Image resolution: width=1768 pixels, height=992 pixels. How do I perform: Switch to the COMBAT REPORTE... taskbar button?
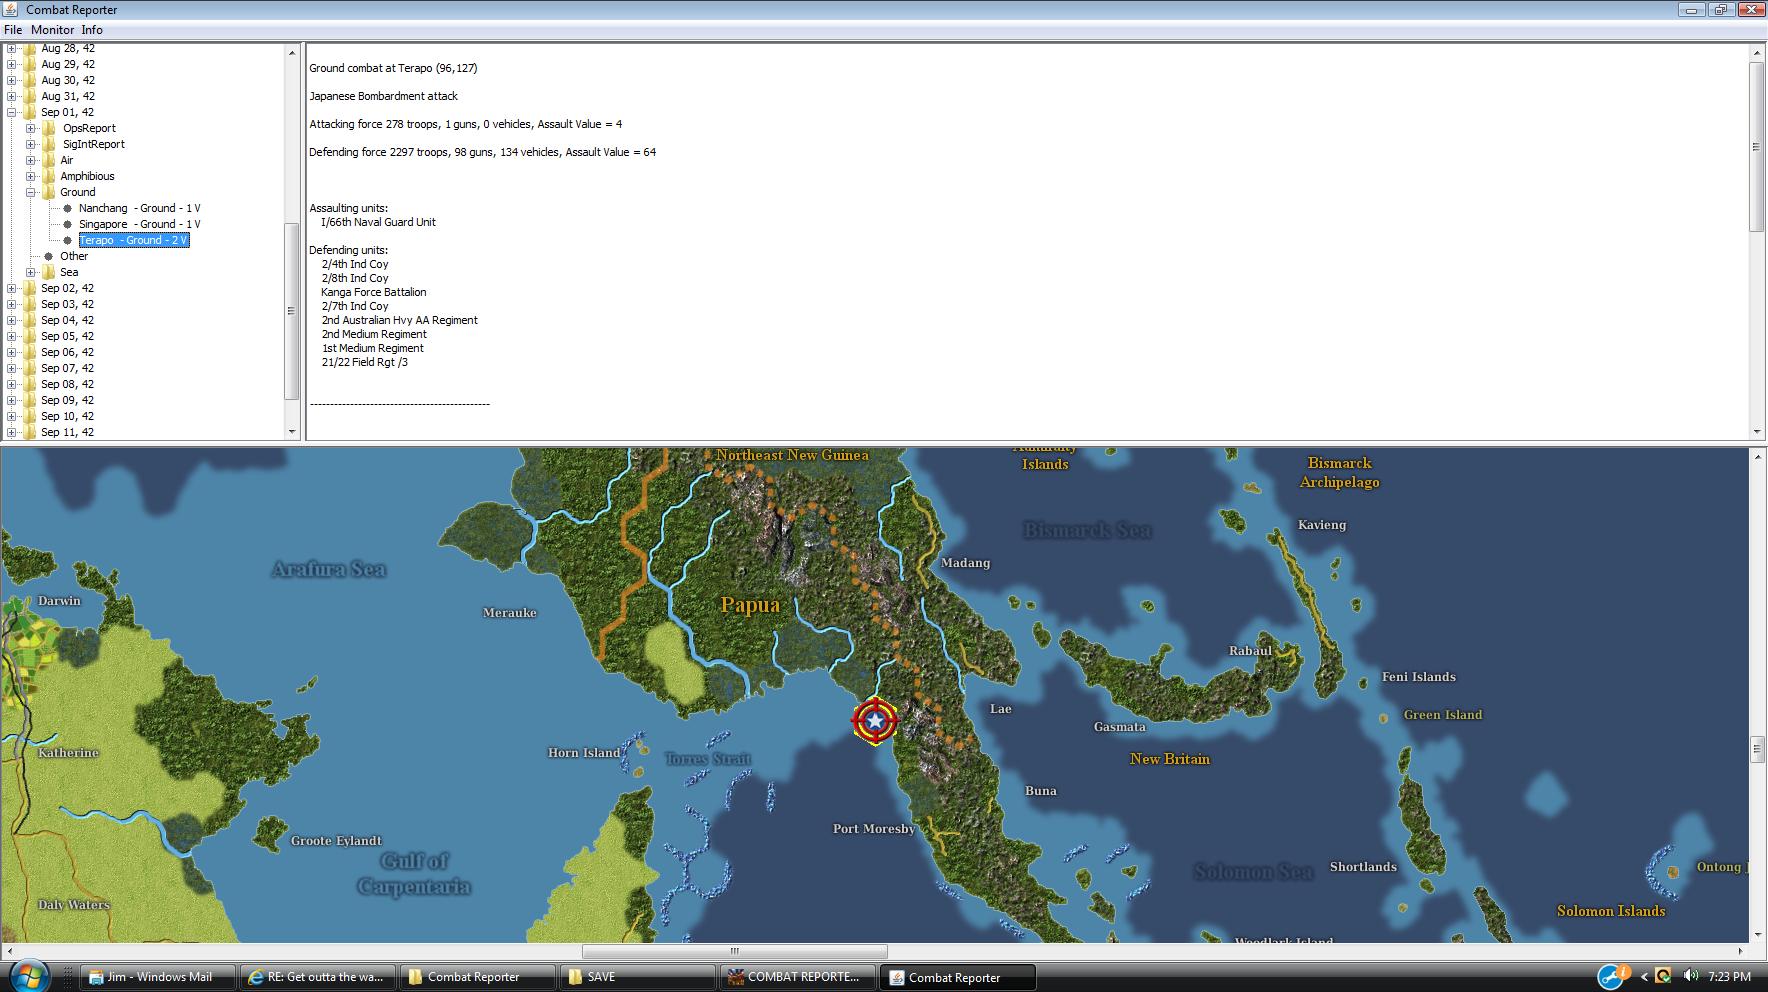797,977
